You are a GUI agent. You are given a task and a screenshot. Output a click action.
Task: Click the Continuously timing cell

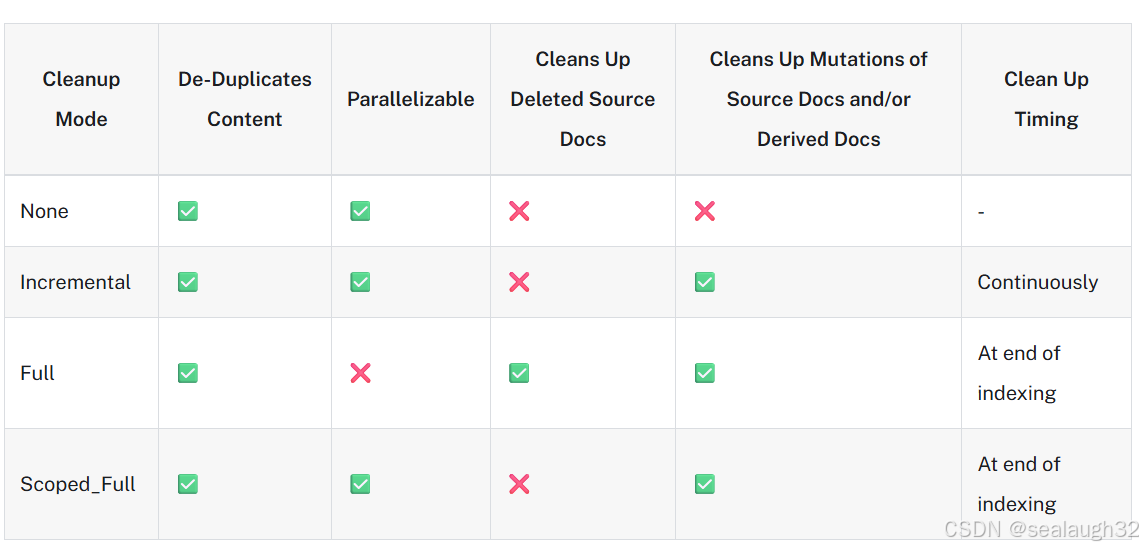click(1037, 282)
